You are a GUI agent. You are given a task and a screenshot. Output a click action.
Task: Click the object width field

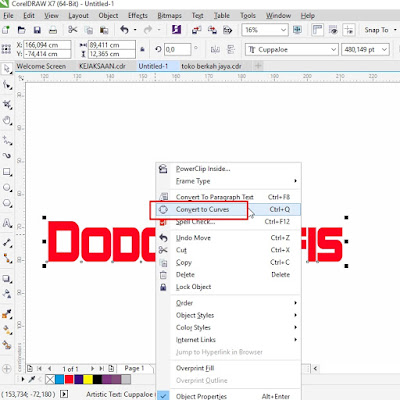tap(111, 45)
